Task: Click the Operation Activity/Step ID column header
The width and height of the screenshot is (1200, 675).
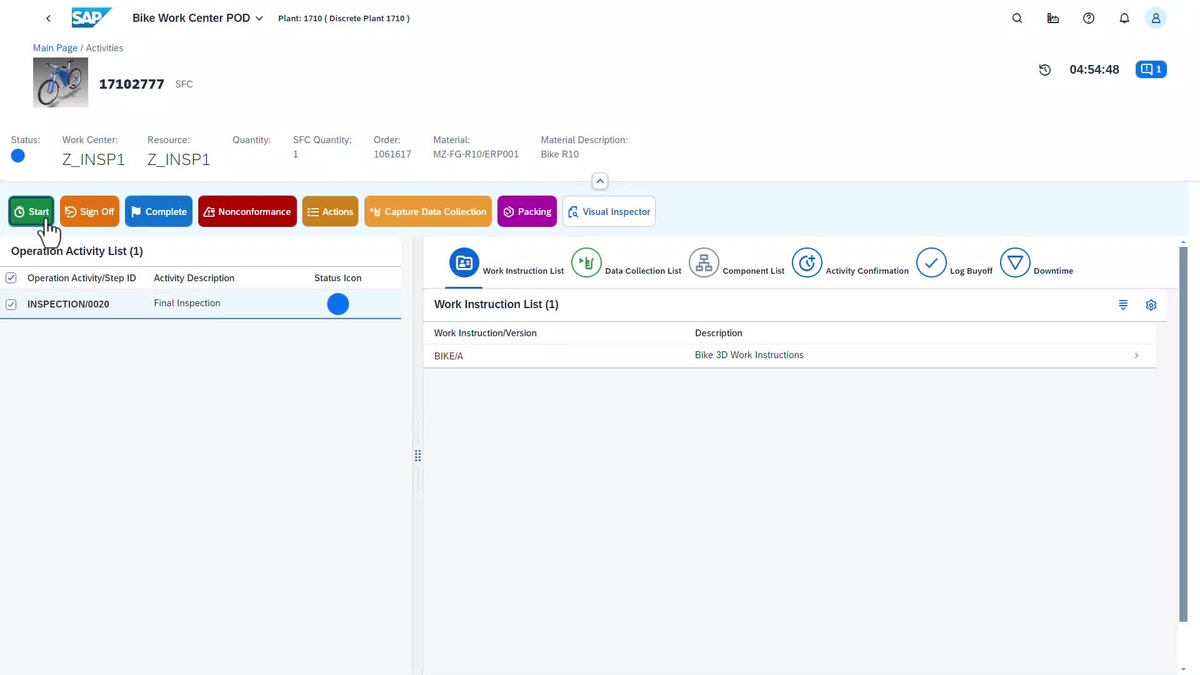Action: point(82,278)
